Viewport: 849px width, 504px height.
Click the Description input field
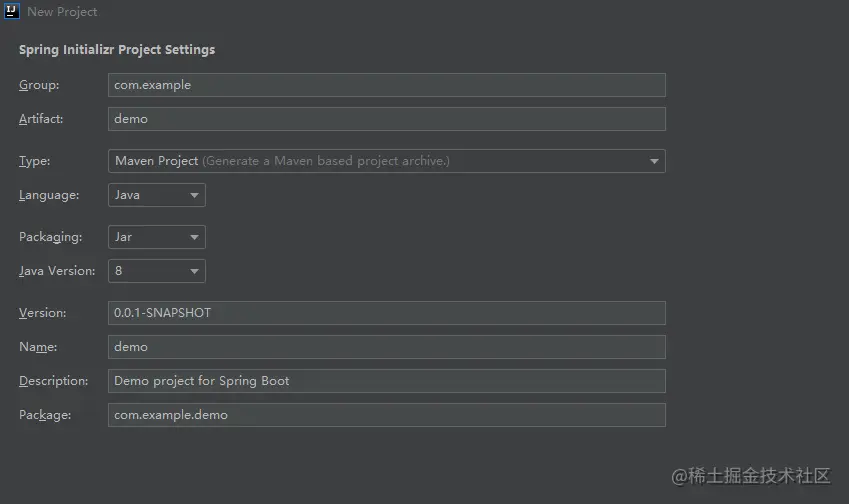pyautogui.click(x=387, y=381)
